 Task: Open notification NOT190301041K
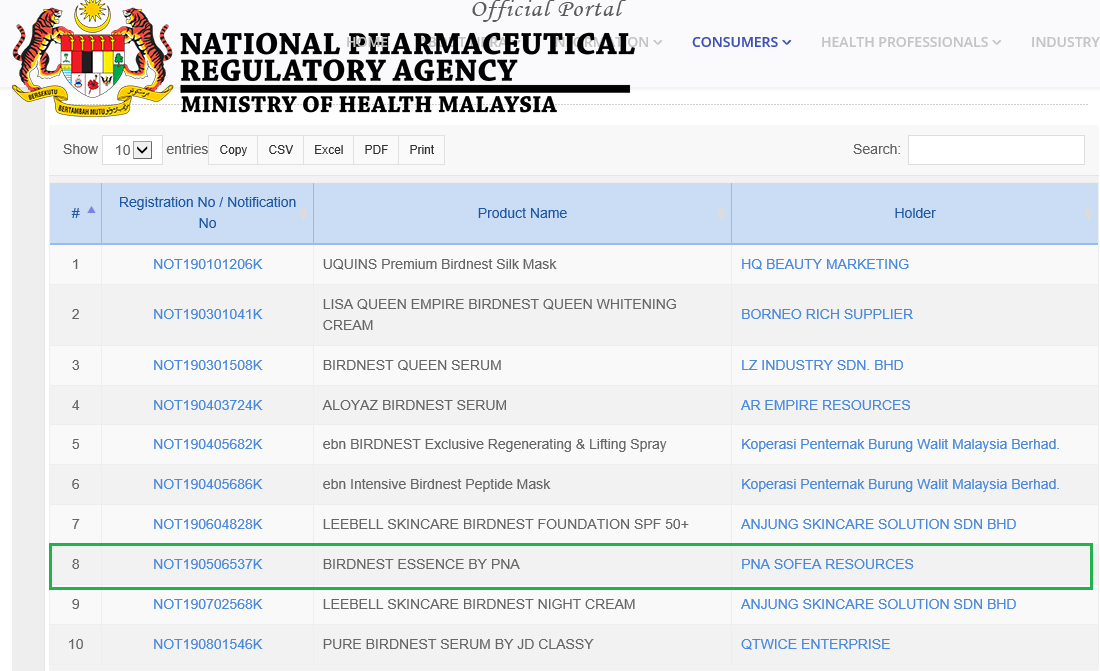(208, 314)
